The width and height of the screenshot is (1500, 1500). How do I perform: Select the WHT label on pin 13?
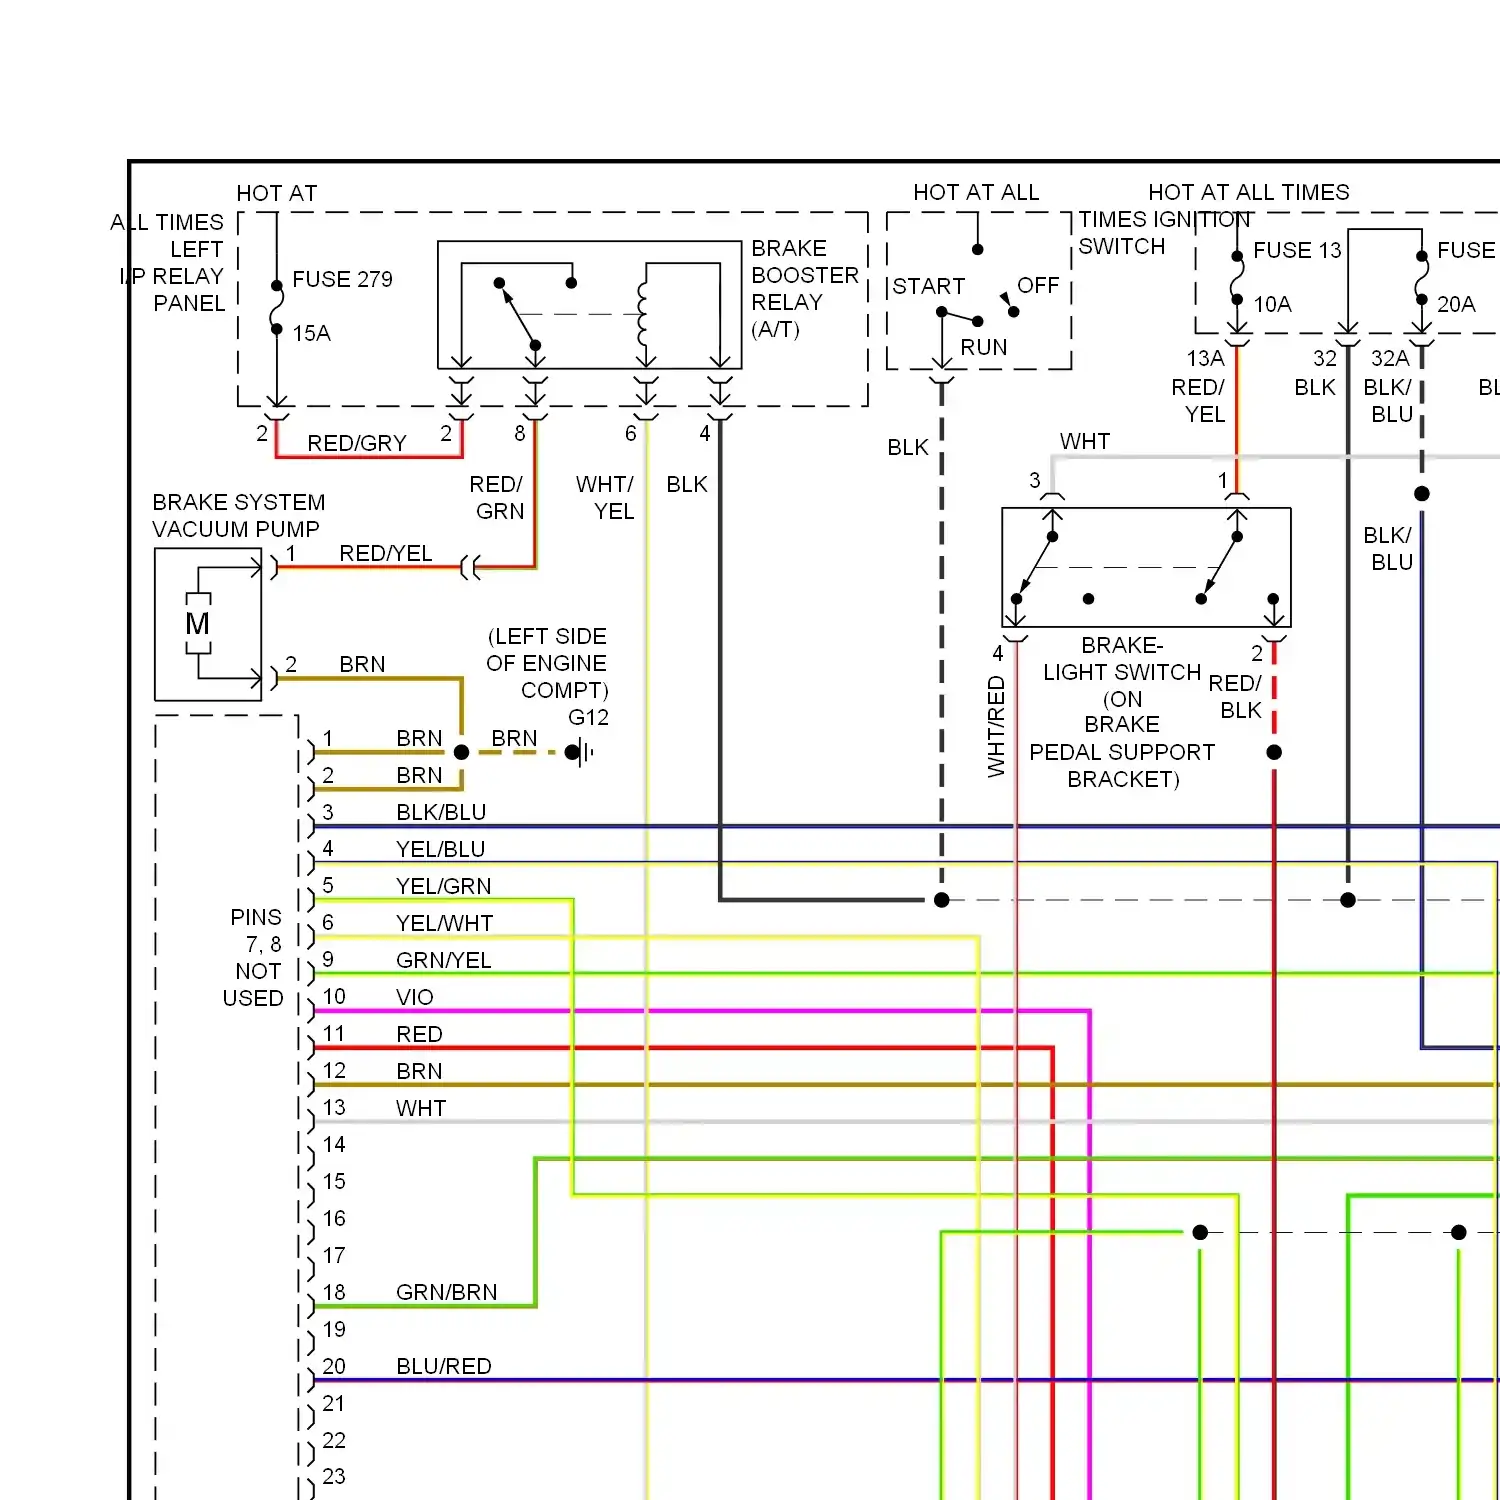(x=421, y=1108)
